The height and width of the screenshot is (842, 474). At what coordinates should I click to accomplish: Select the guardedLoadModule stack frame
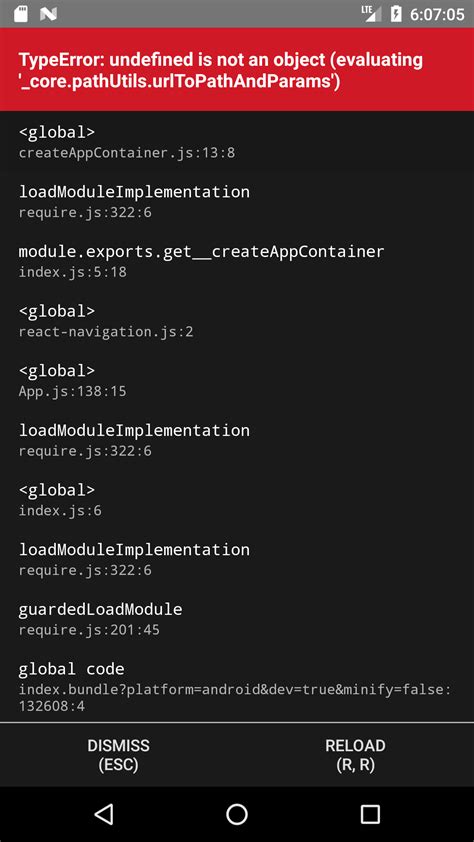tap(237, 619)
